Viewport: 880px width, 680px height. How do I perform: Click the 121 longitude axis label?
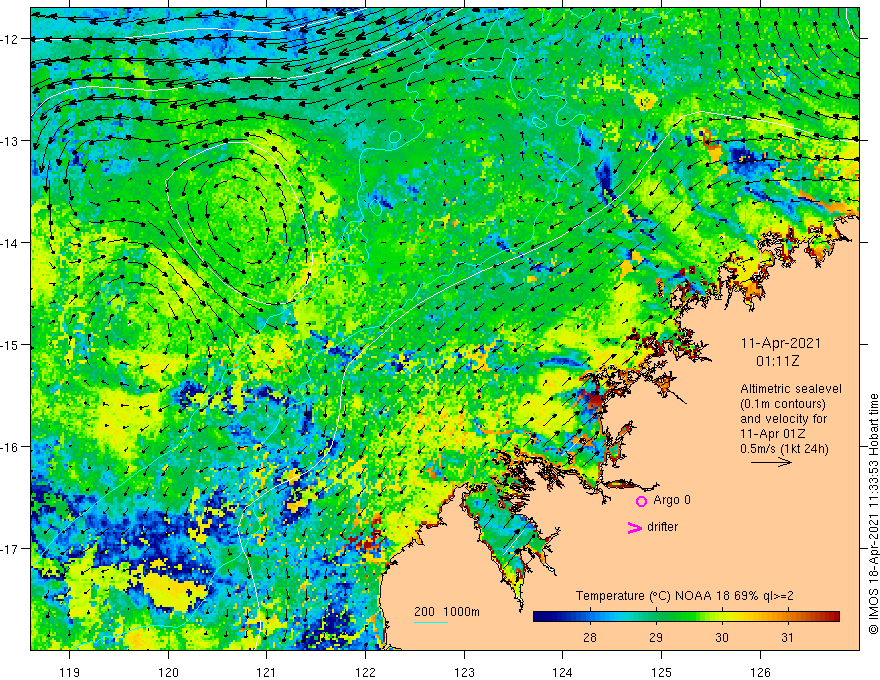tap(267, 672)
